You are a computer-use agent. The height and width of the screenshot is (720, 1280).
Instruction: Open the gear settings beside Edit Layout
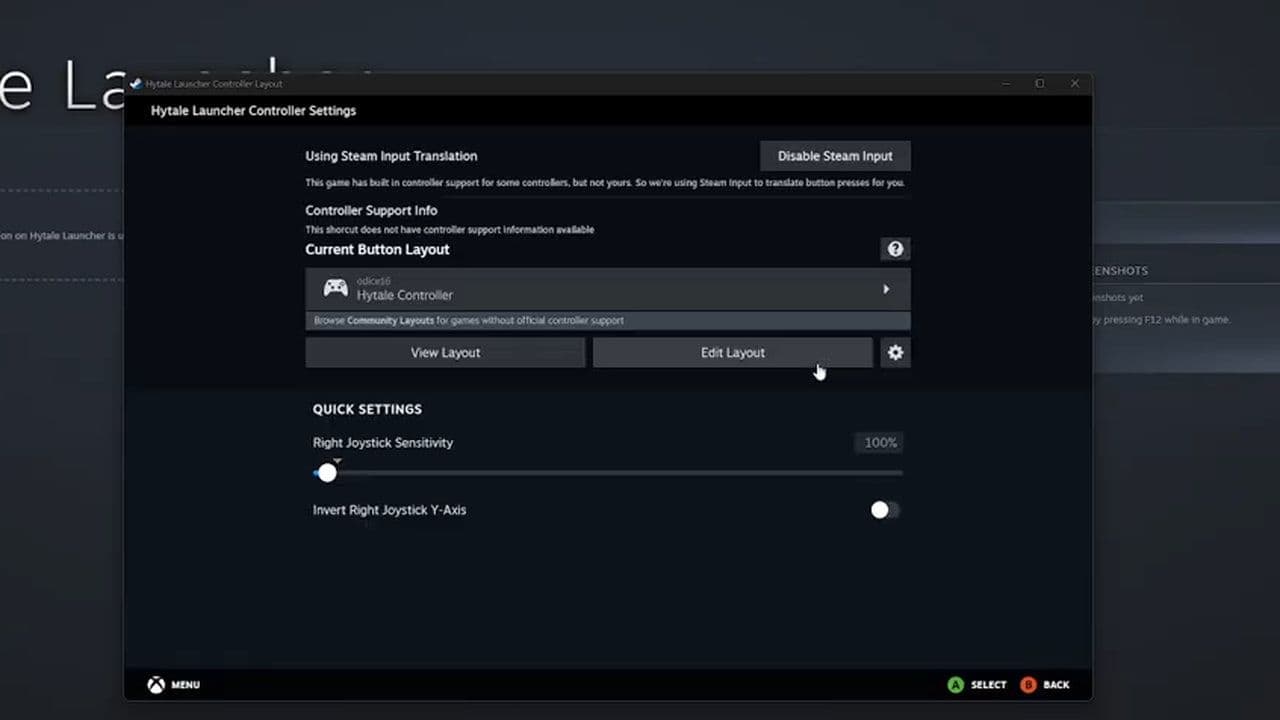click(895, 352)
